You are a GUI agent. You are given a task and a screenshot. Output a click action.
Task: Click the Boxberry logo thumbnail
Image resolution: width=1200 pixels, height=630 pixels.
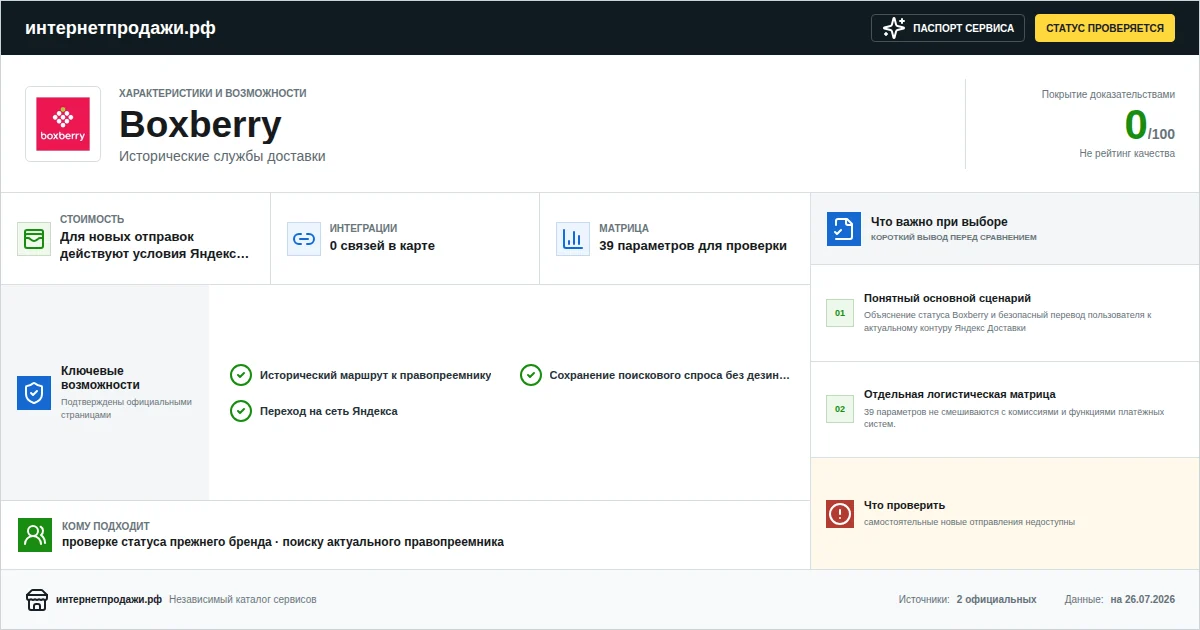click(63, 124)
